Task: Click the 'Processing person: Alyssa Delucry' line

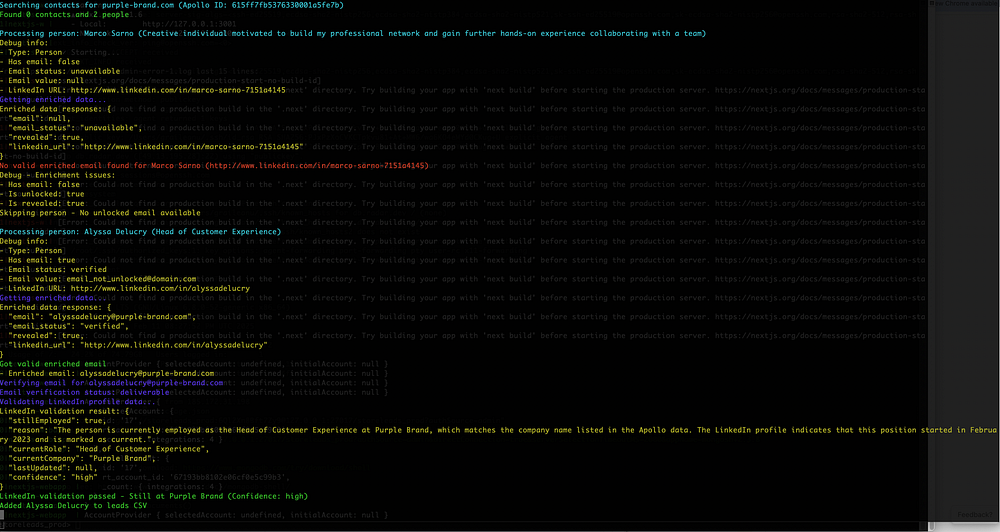Action: (x=140, y=232)
